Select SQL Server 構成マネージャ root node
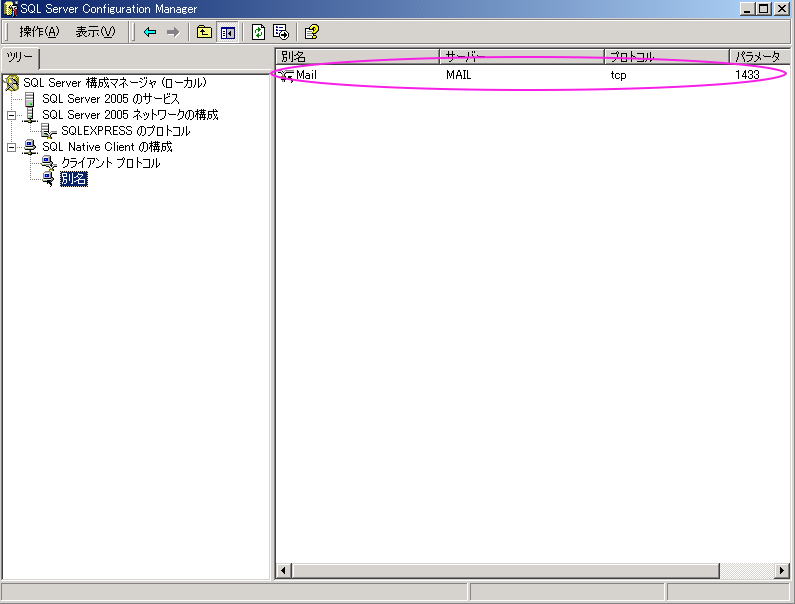 click(114, 83)
